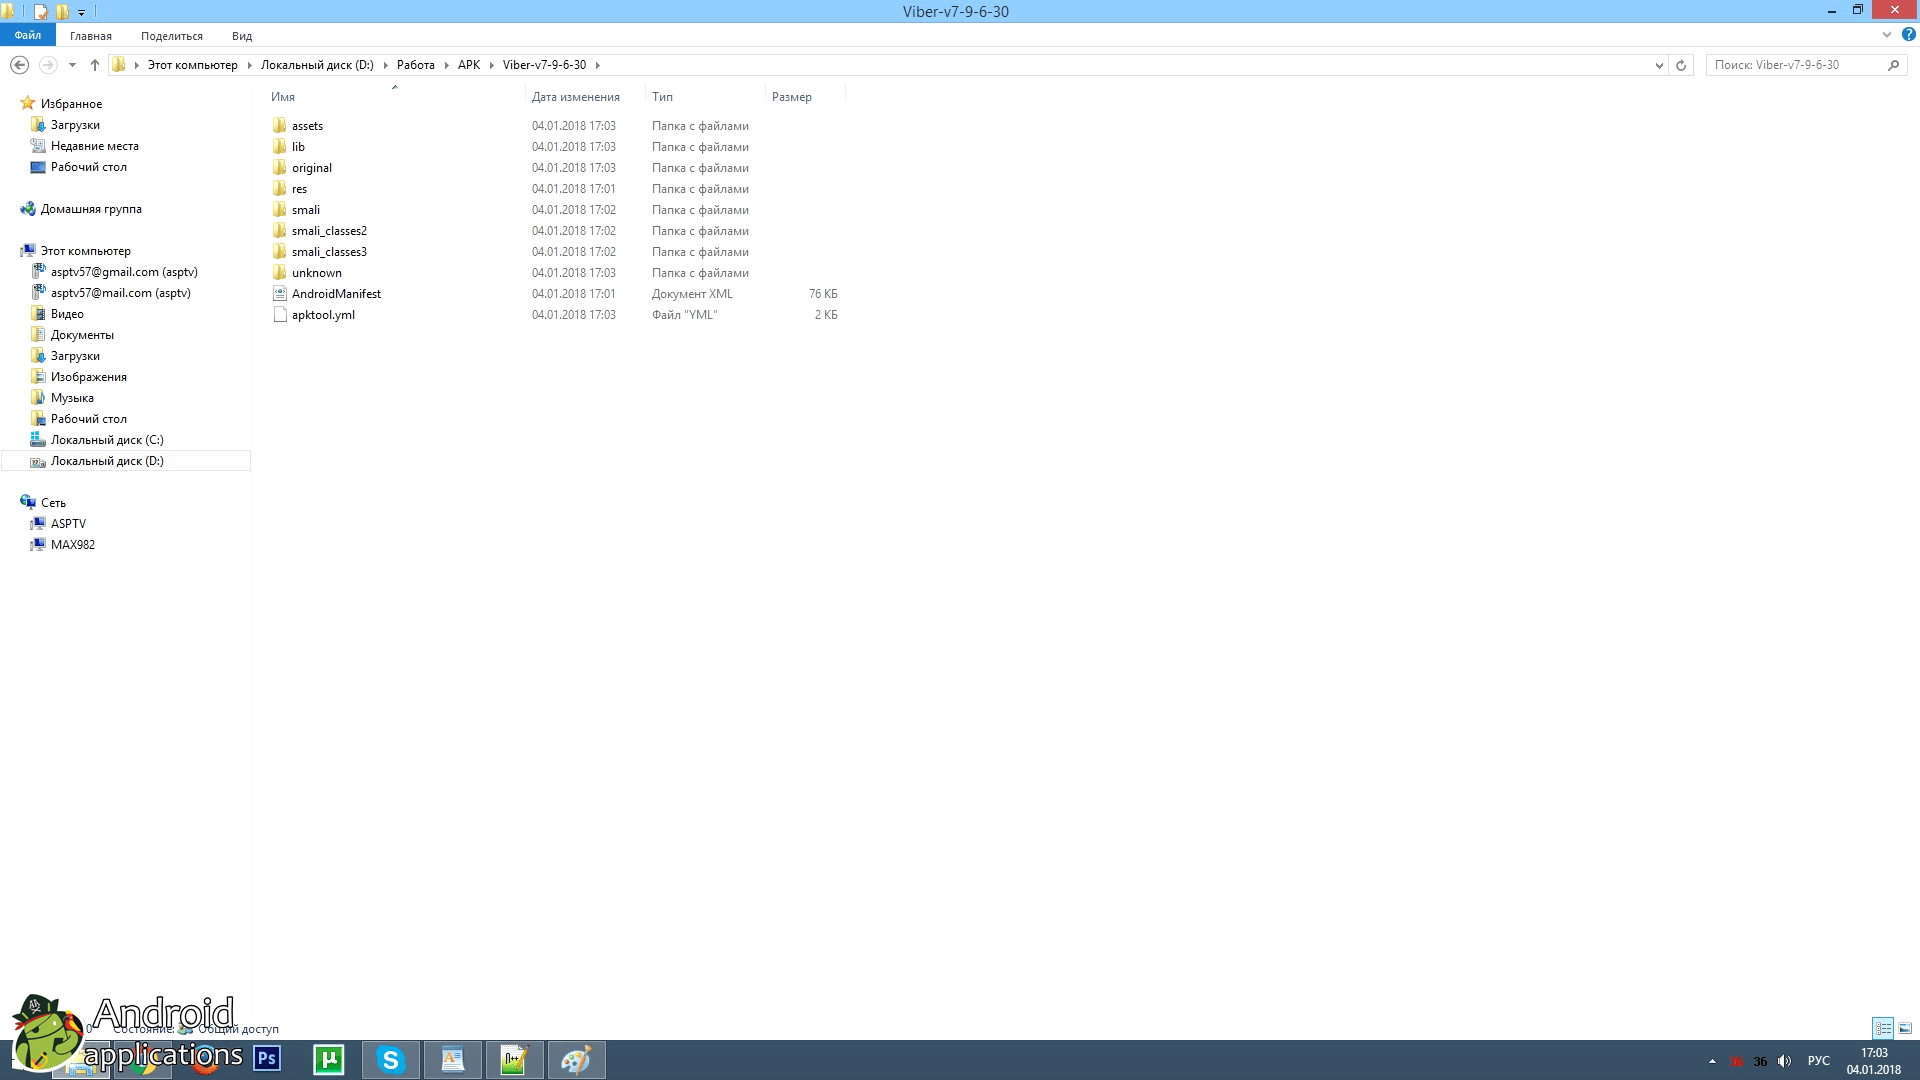Refresh the current folder view
Image resolution: width=1920 pixels, height=1080 pixels.
coord(1681,65)
